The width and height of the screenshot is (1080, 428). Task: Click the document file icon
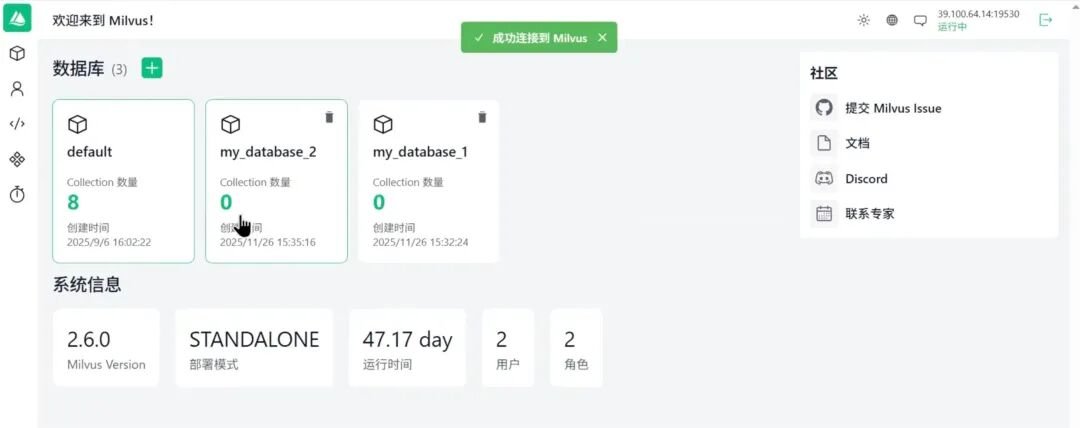click(824, 143)
